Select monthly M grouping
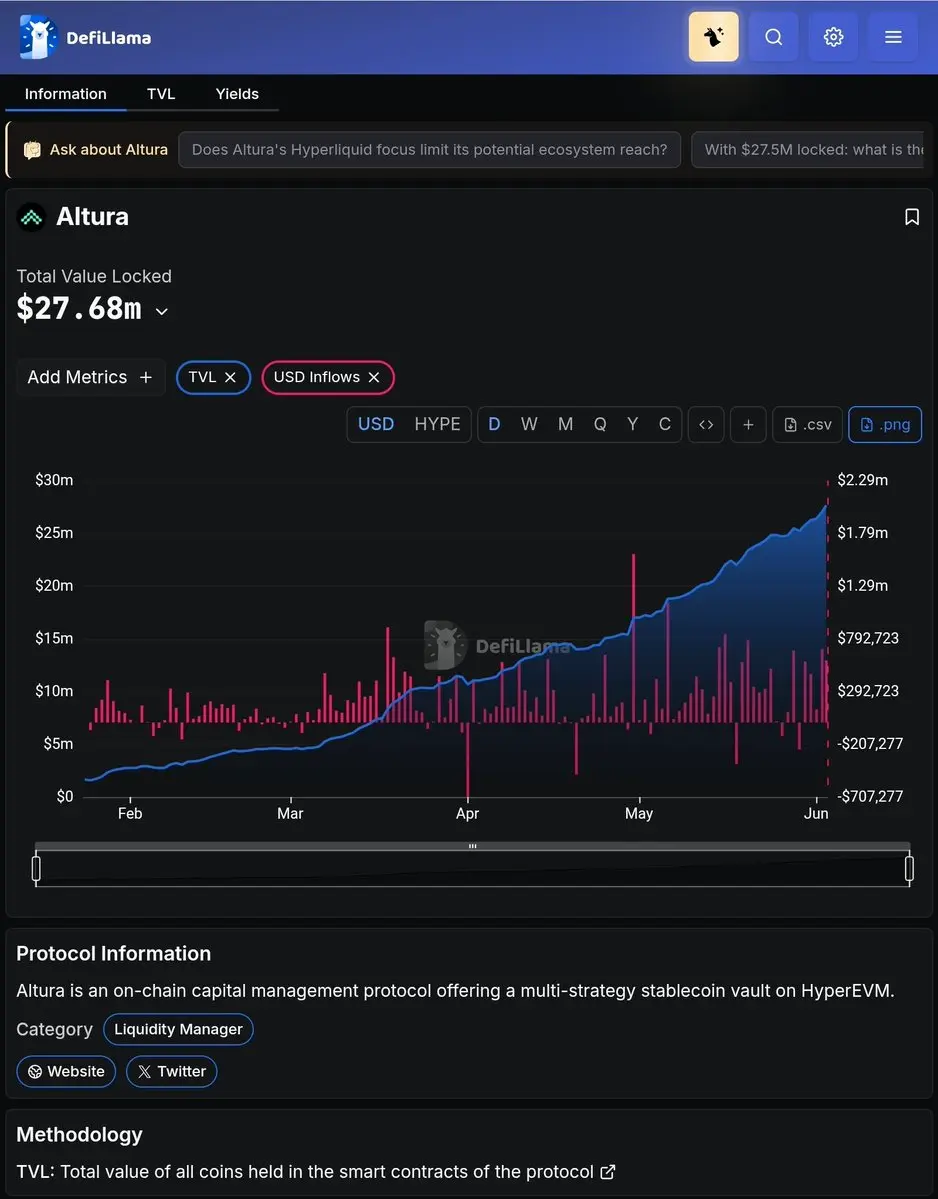 (x=565, y=424)
